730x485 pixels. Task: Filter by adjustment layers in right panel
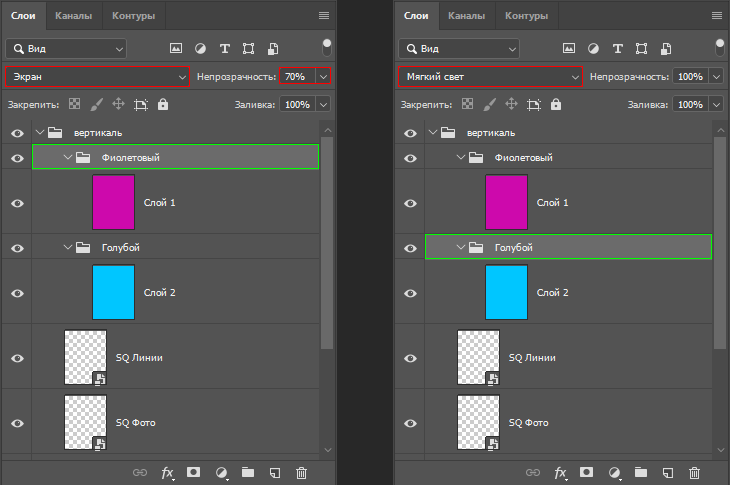pos(594,48)
